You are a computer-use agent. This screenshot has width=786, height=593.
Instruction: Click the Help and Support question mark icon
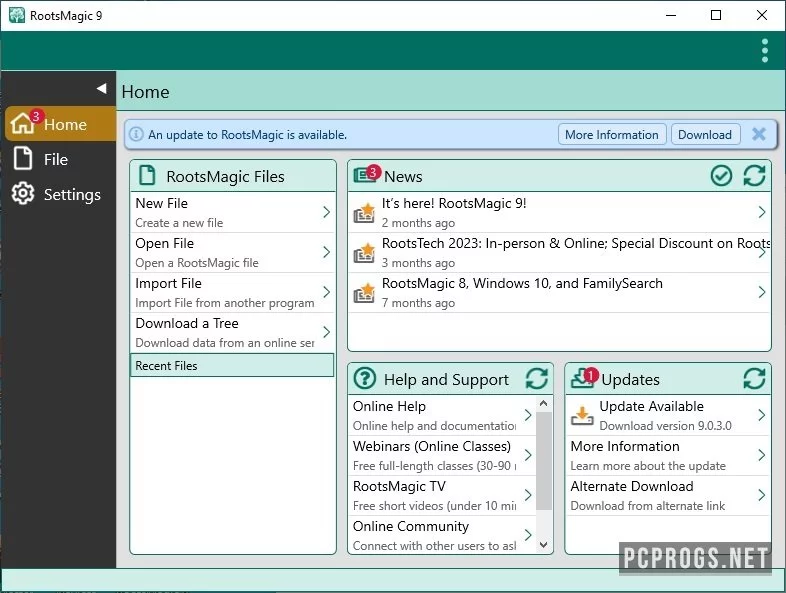click(364, 378)
